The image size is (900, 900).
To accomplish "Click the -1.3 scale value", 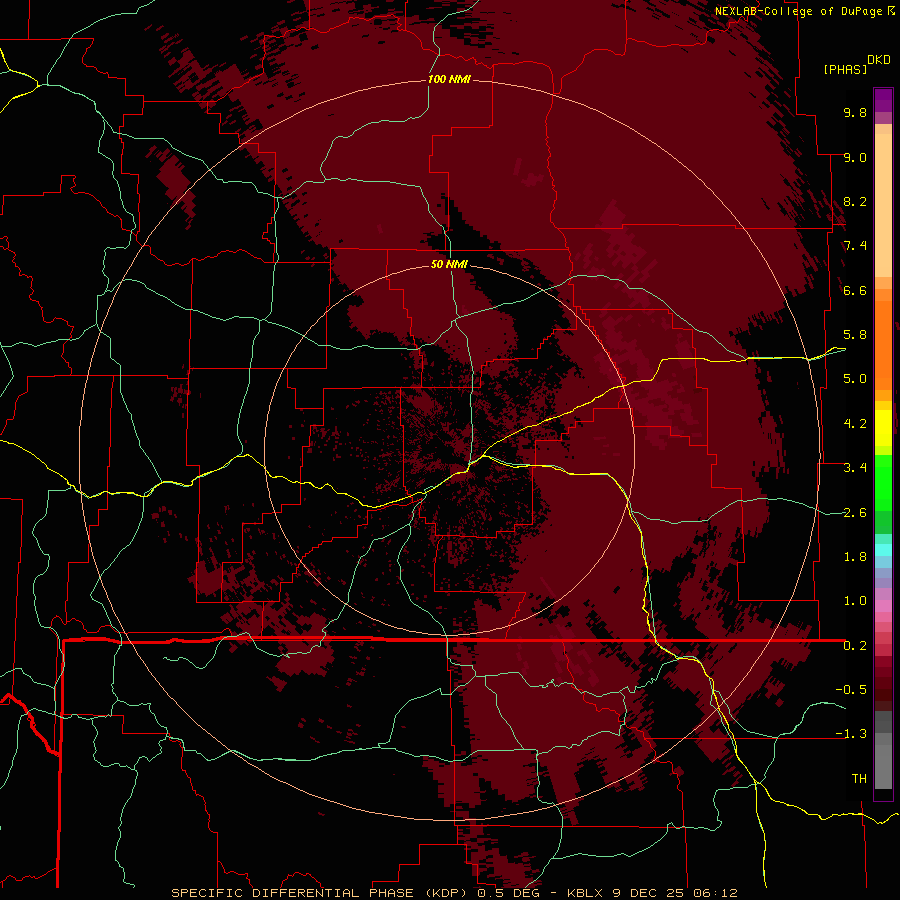I will 851,734.
